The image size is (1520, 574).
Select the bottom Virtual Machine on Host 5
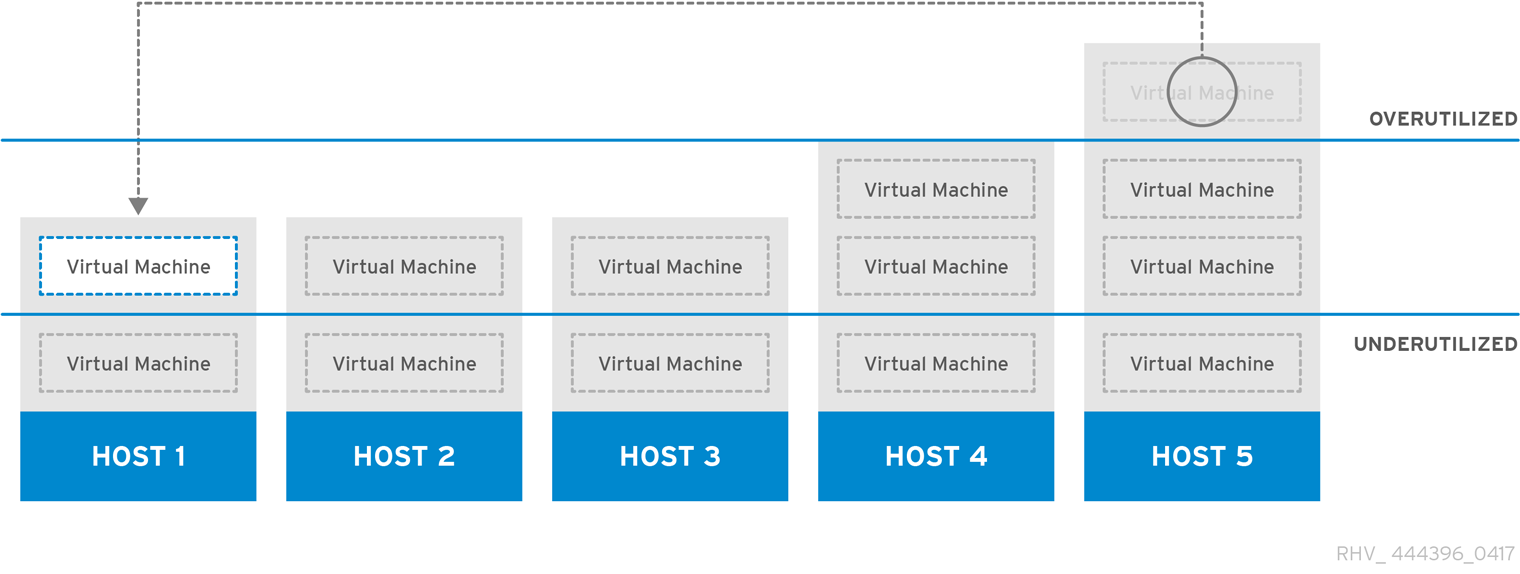pyautogui.click(x=1202, y=363)
